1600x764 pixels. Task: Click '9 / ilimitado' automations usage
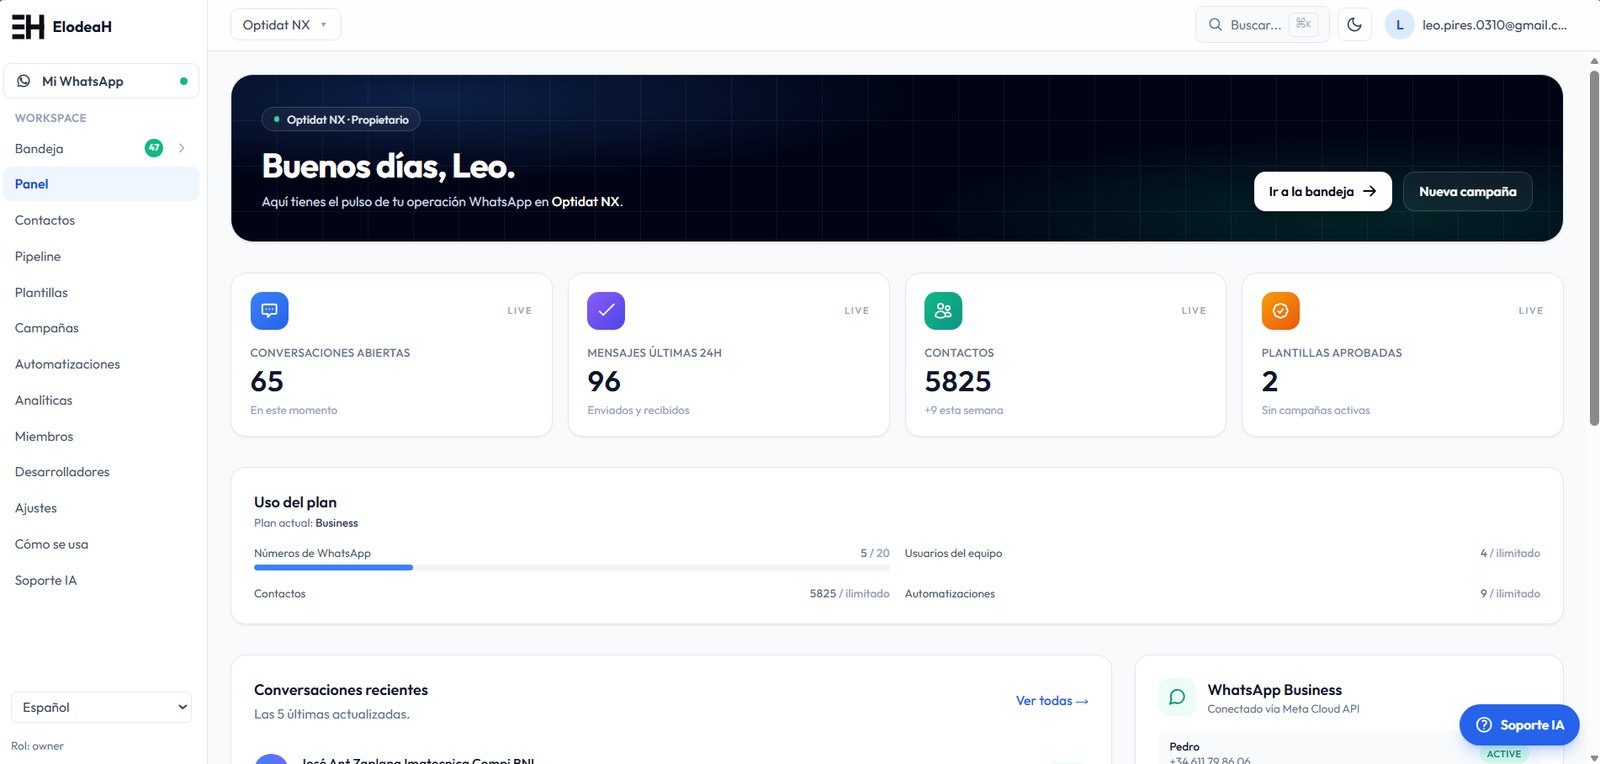coord(1510,594)
